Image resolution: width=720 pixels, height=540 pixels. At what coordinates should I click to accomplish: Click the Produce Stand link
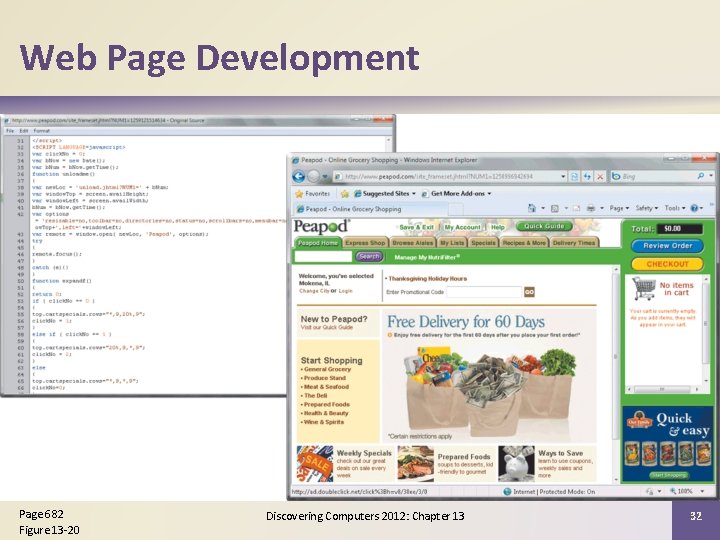pos(325,378)
